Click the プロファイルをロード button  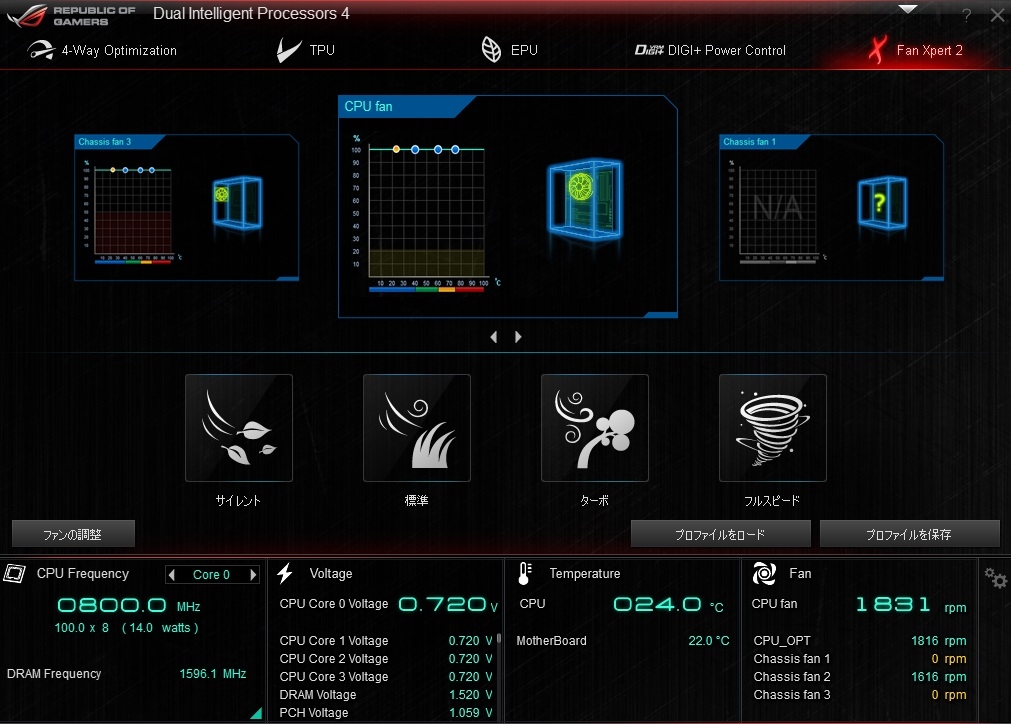click(x=720, y=534)
